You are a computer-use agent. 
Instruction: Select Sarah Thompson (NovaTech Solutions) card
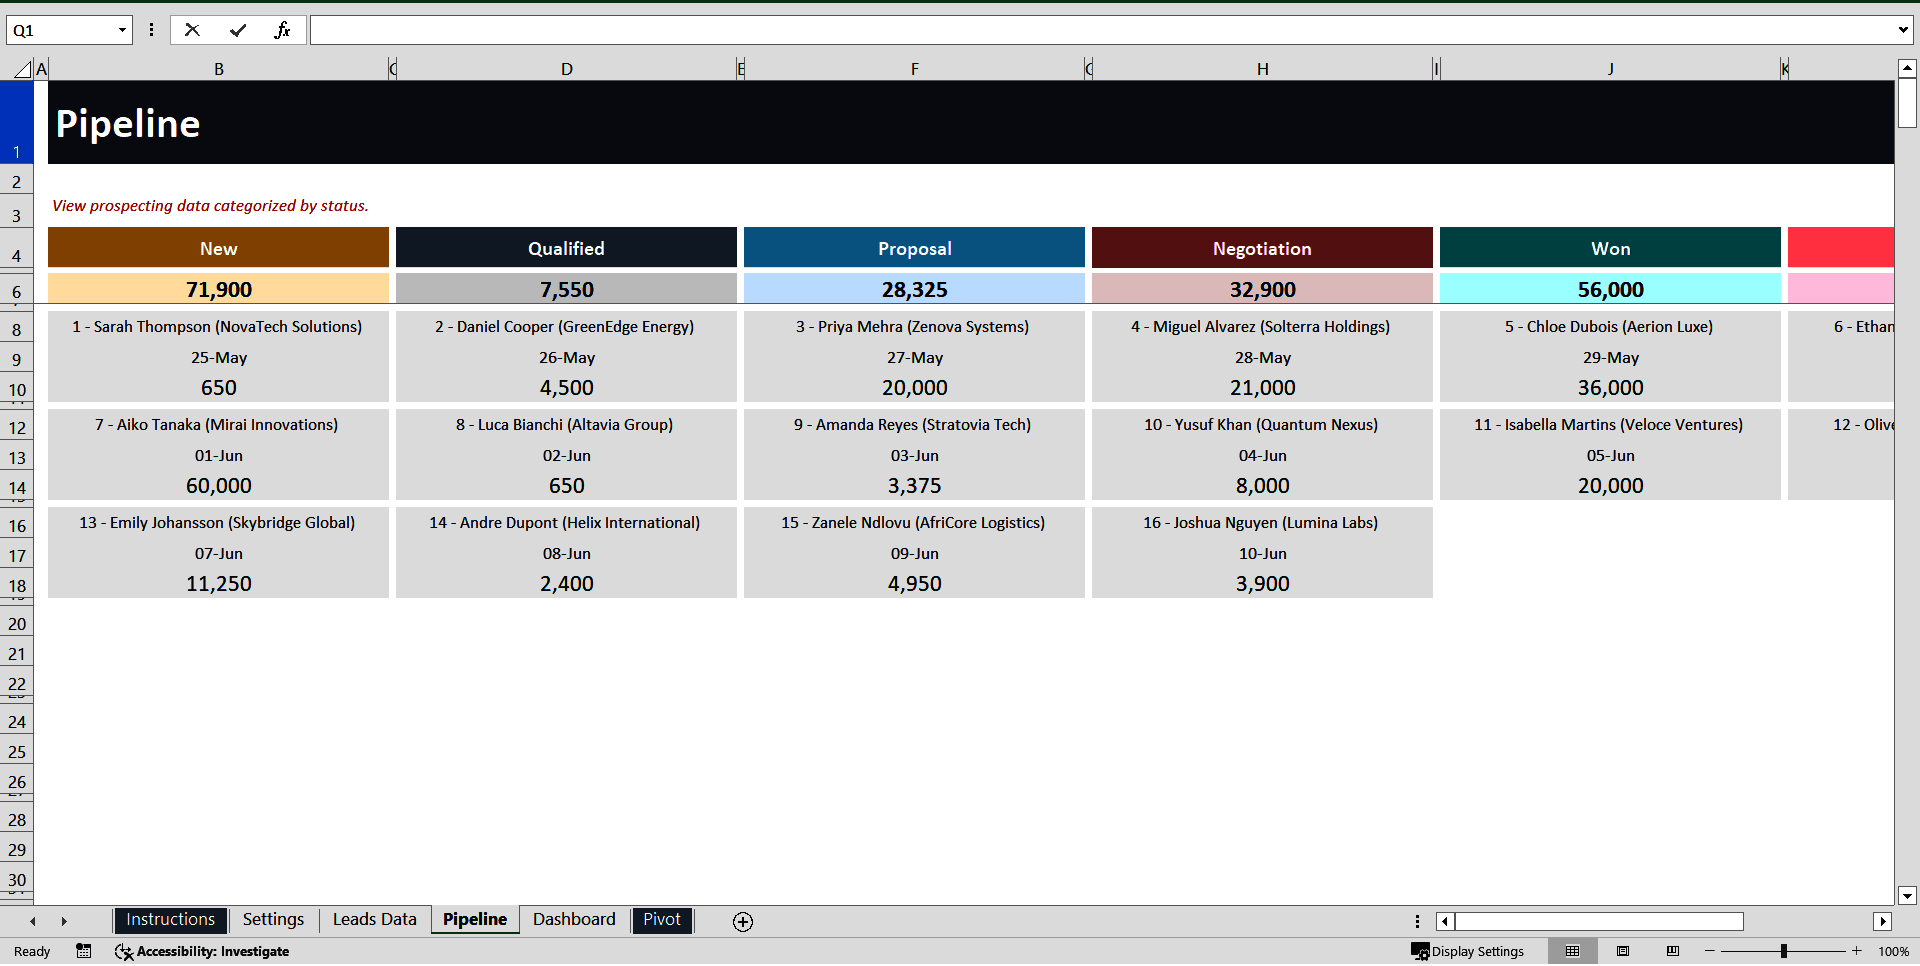(219, 327)
